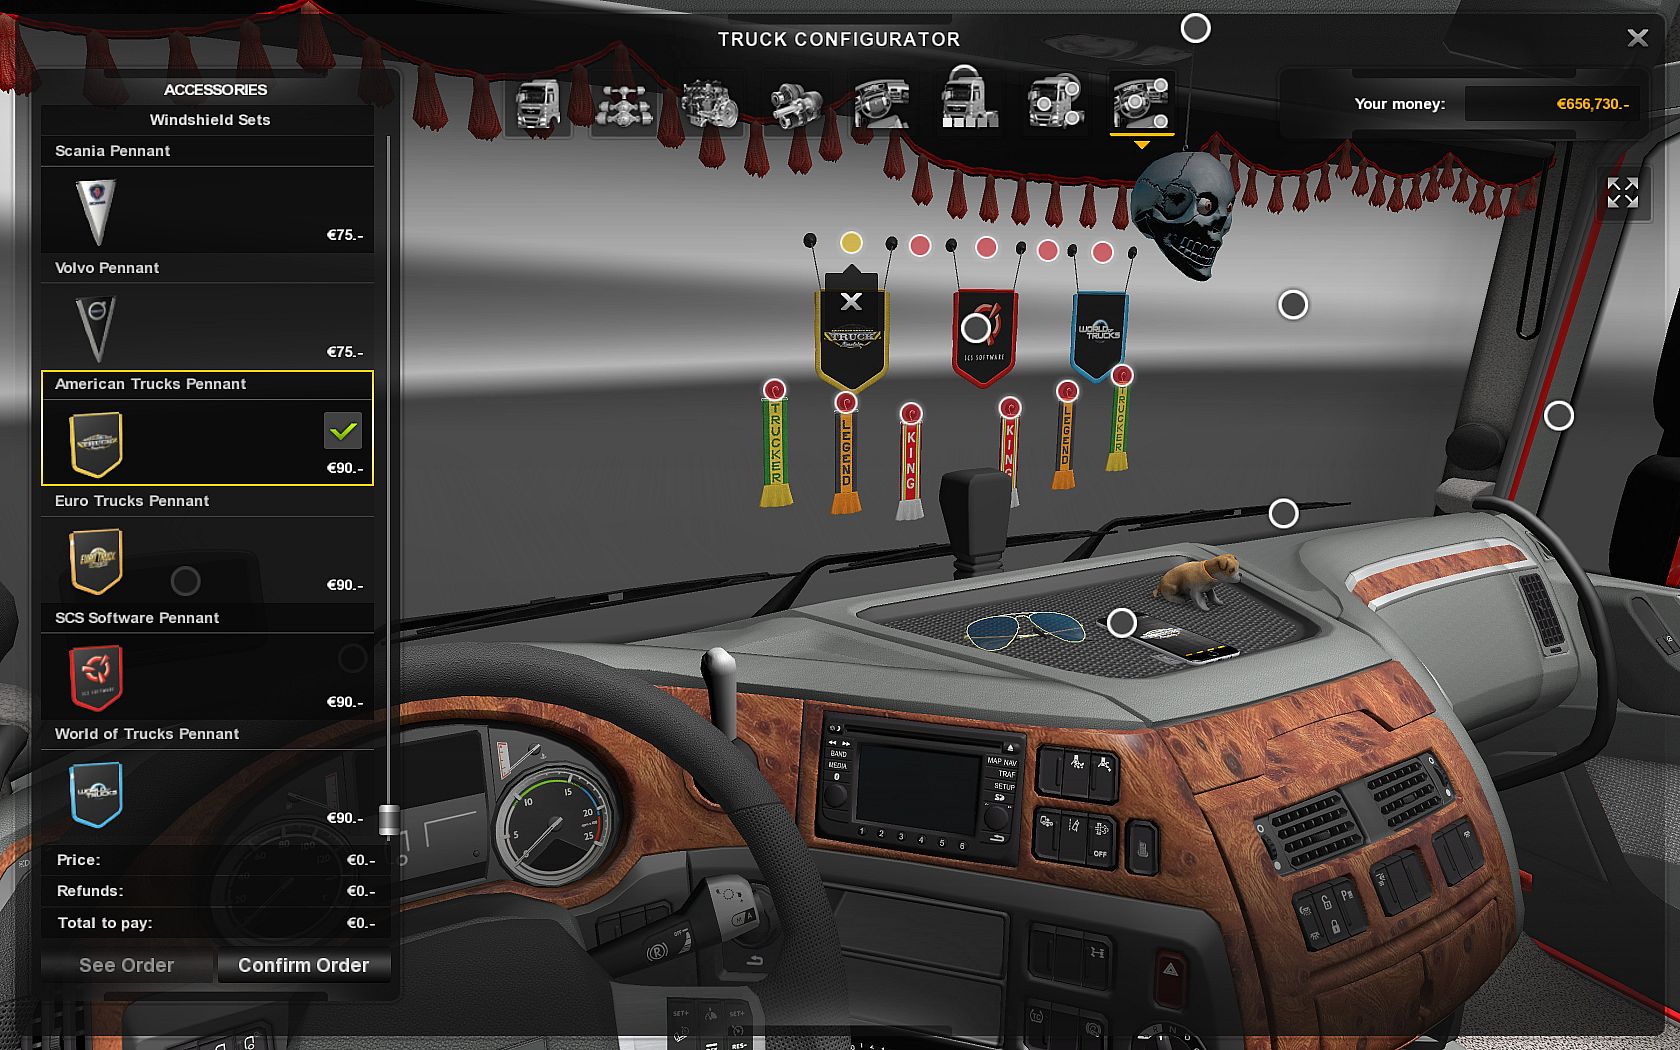Open the interior steering wheel category
This screenshot has height=1050, width=1680.
(881, 105)
